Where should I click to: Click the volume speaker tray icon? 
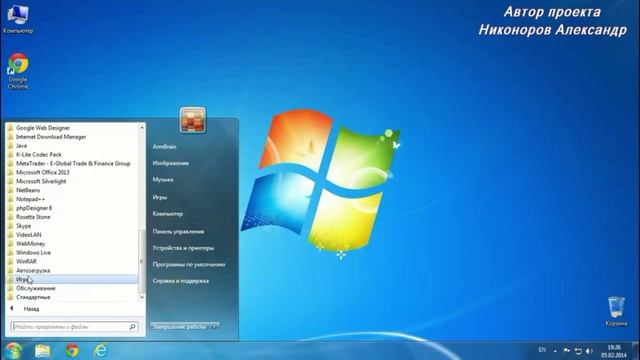pyautogui.click(x=589, y=351)
